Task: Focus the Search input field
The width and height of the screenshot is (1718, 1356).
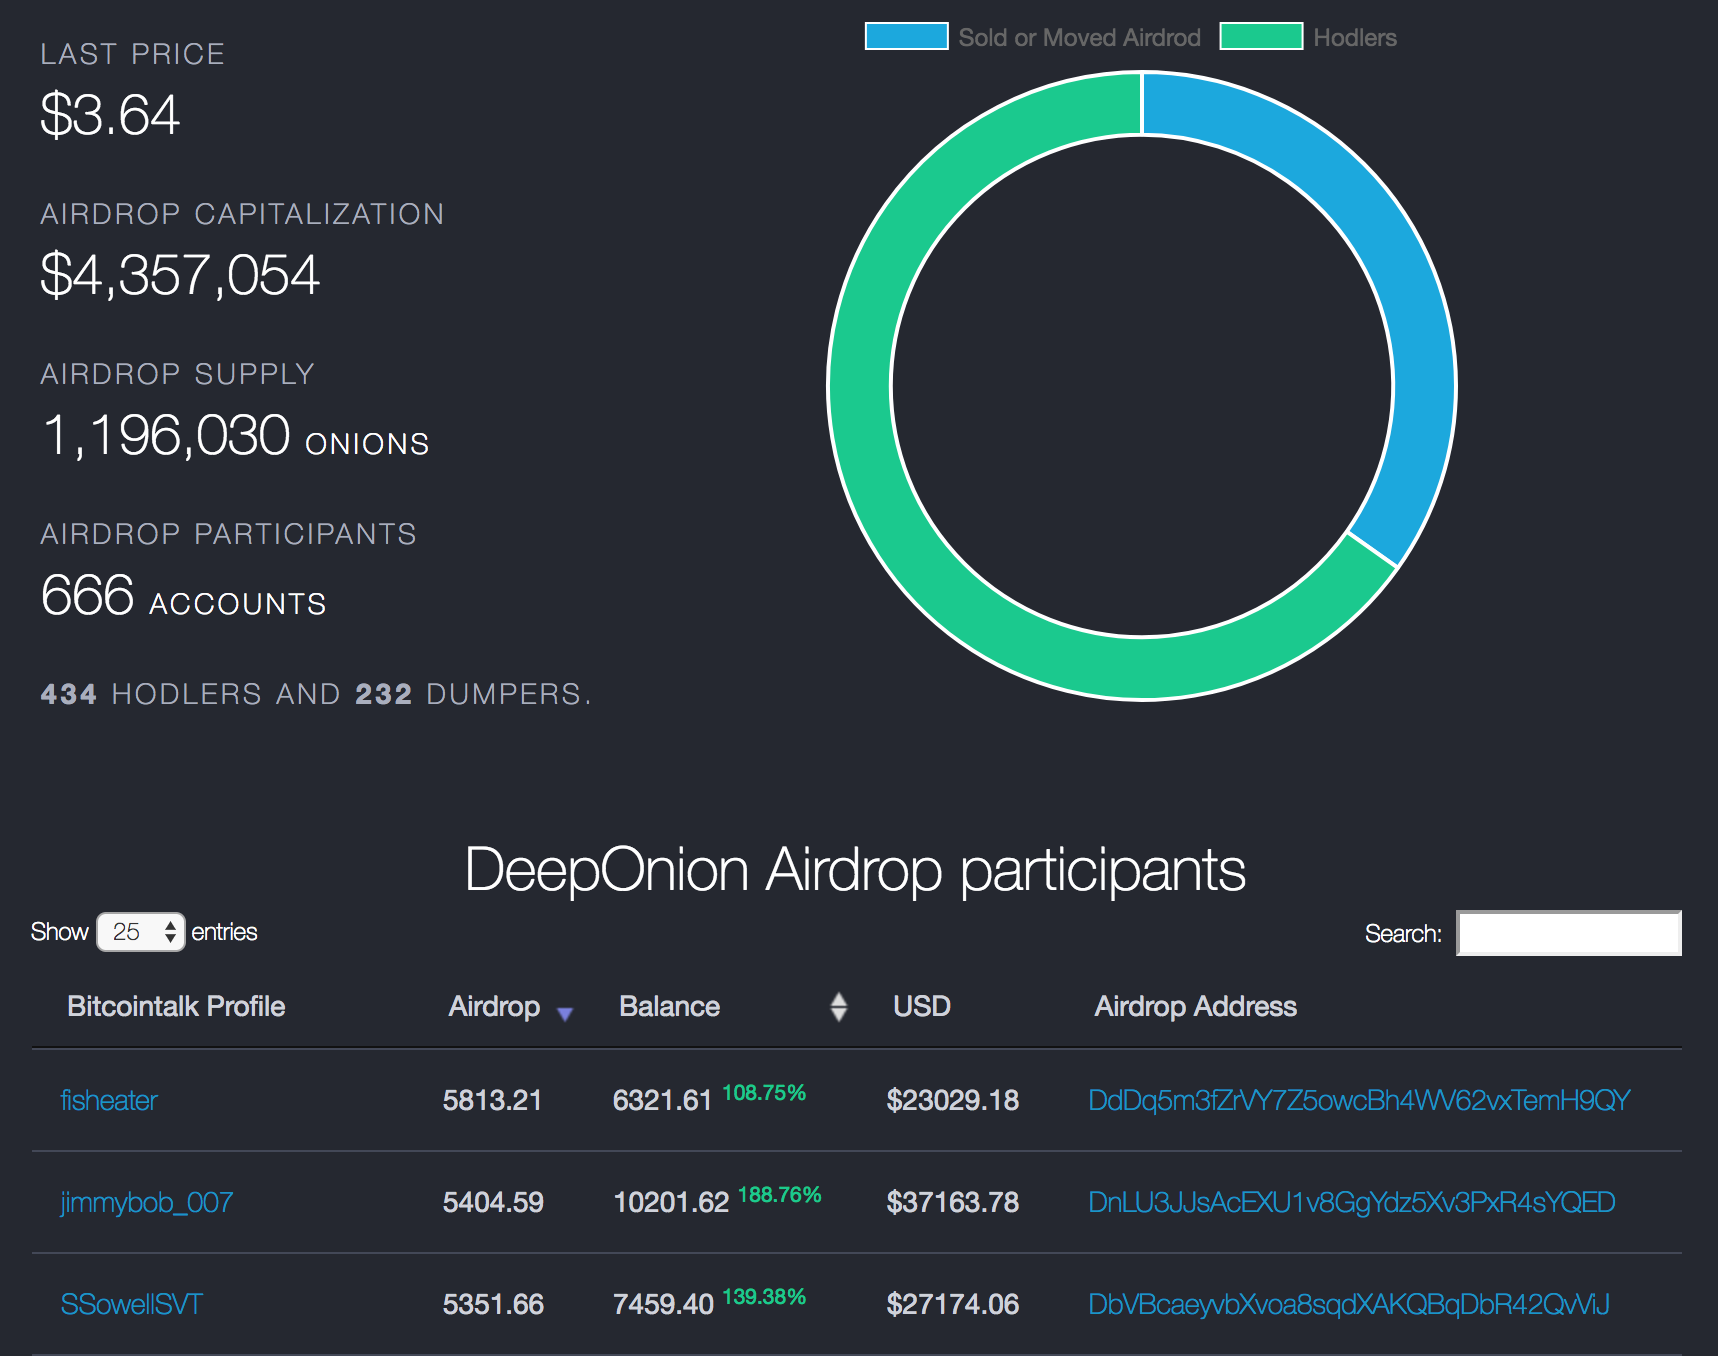Action: click(x=1569, y=933)
